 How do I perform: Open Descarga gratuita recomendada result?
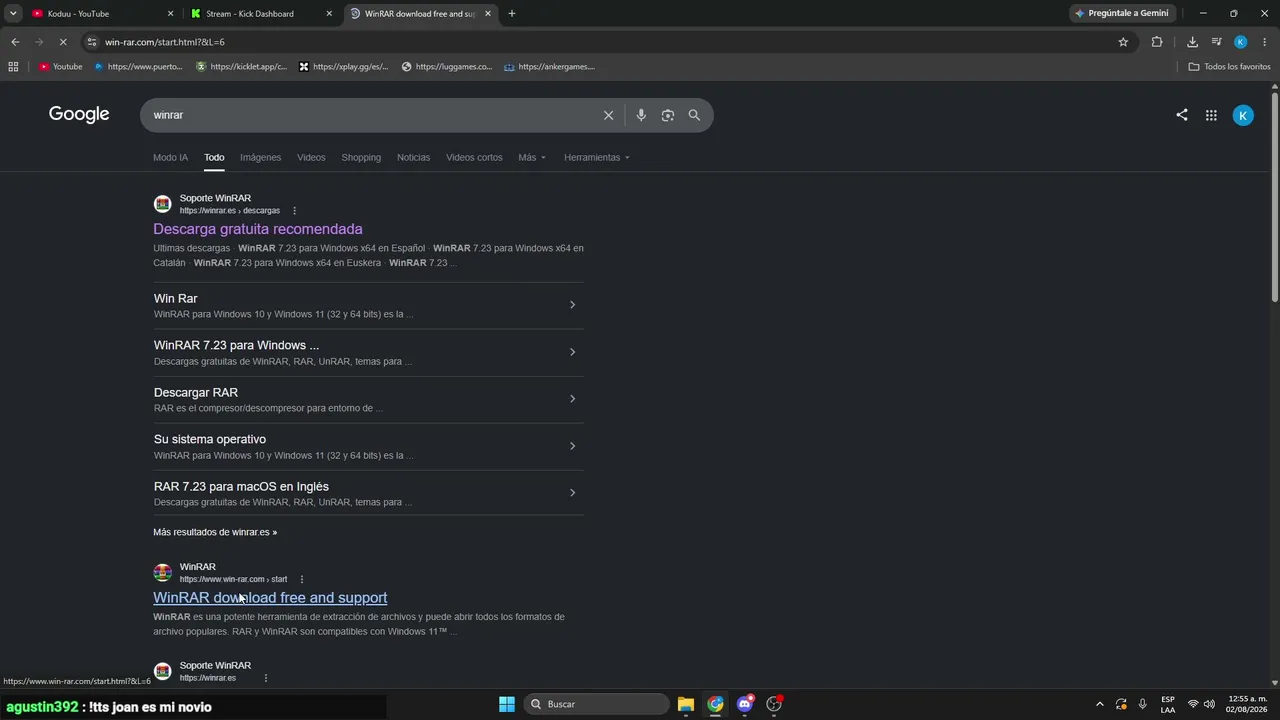[x=258, y=229]
